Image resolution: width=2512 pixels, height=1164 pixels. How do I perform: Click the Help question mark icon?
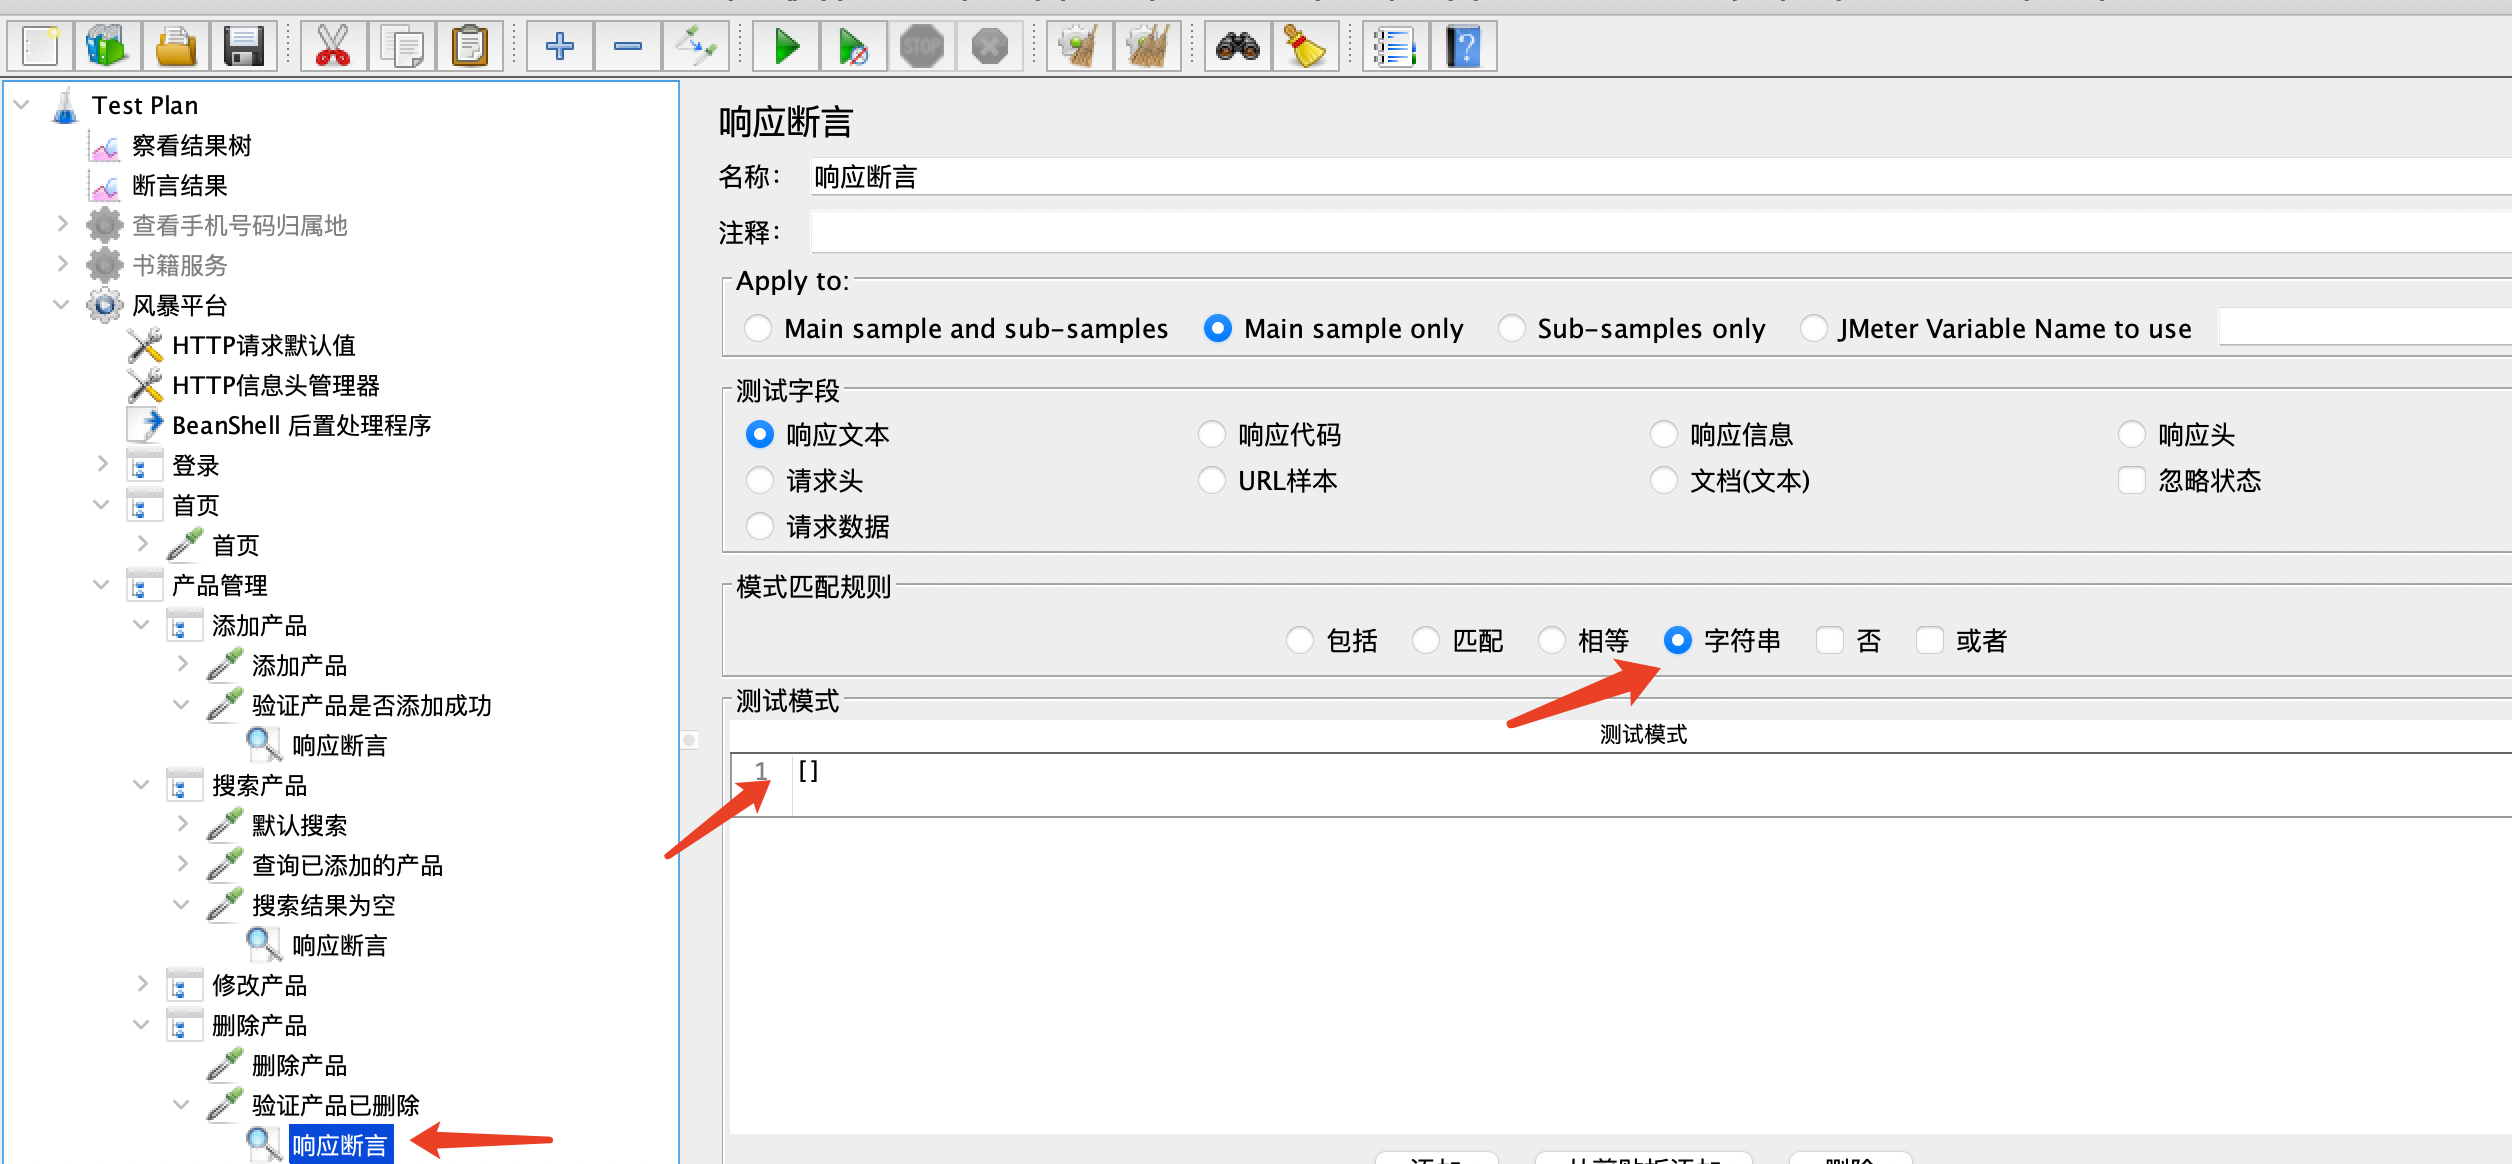(1464, 47)
